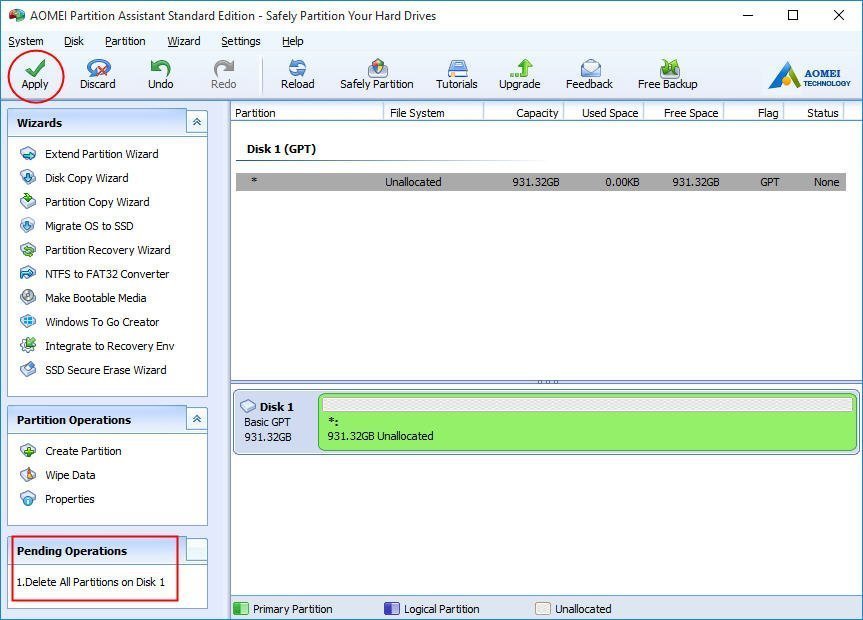Discard pending changes from the toolbar
This screenshot has width=863, height=620.
pos(98,75)
